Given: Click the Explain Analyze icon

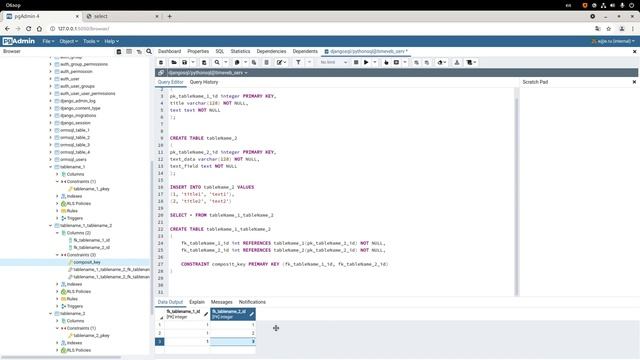Looking at the screenshot, I should tap(396, 62).
